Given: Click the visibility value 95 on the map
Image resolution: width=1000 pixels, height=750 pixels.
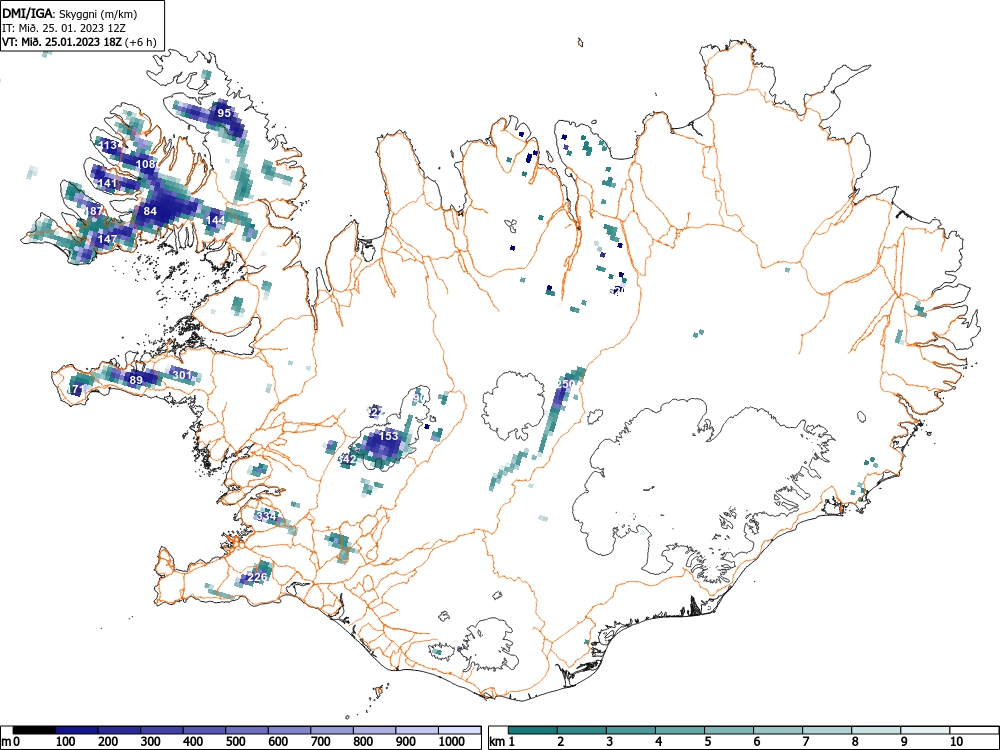Looking at the screenshot, I should click(224, 113).
